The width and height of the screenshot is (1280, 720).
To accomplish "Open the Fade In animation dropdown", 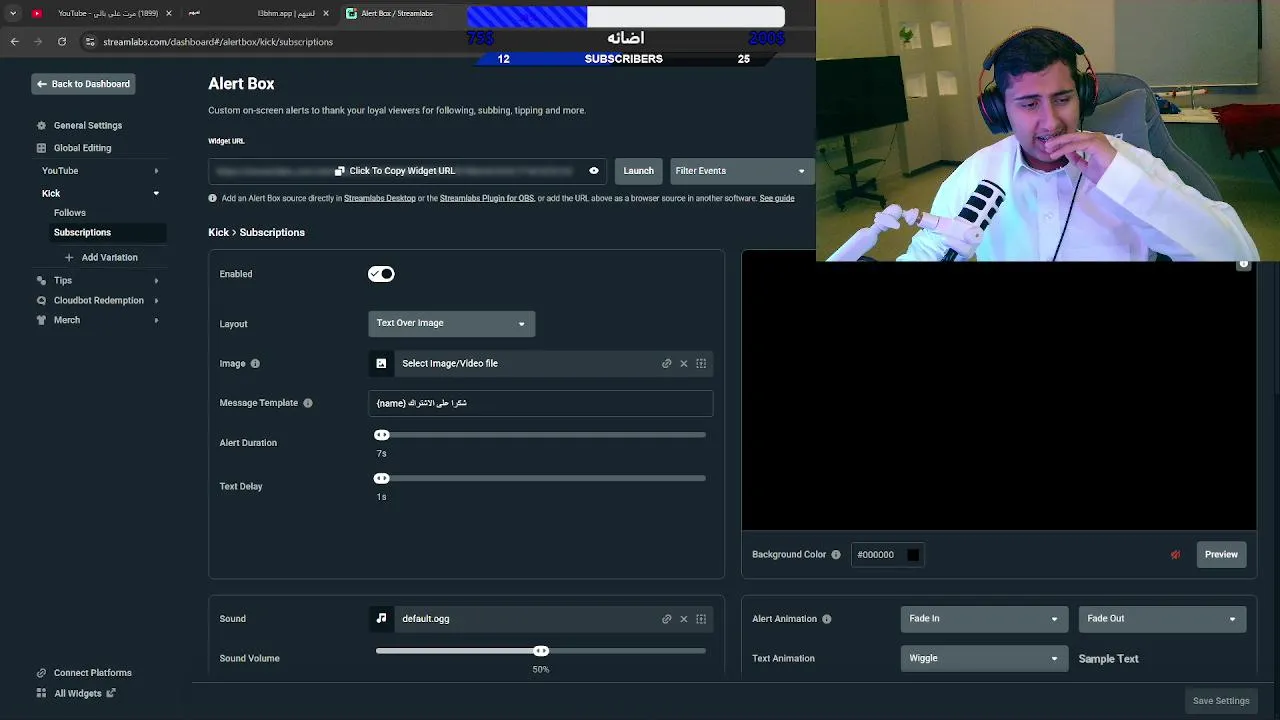I will tap(984, 619).
